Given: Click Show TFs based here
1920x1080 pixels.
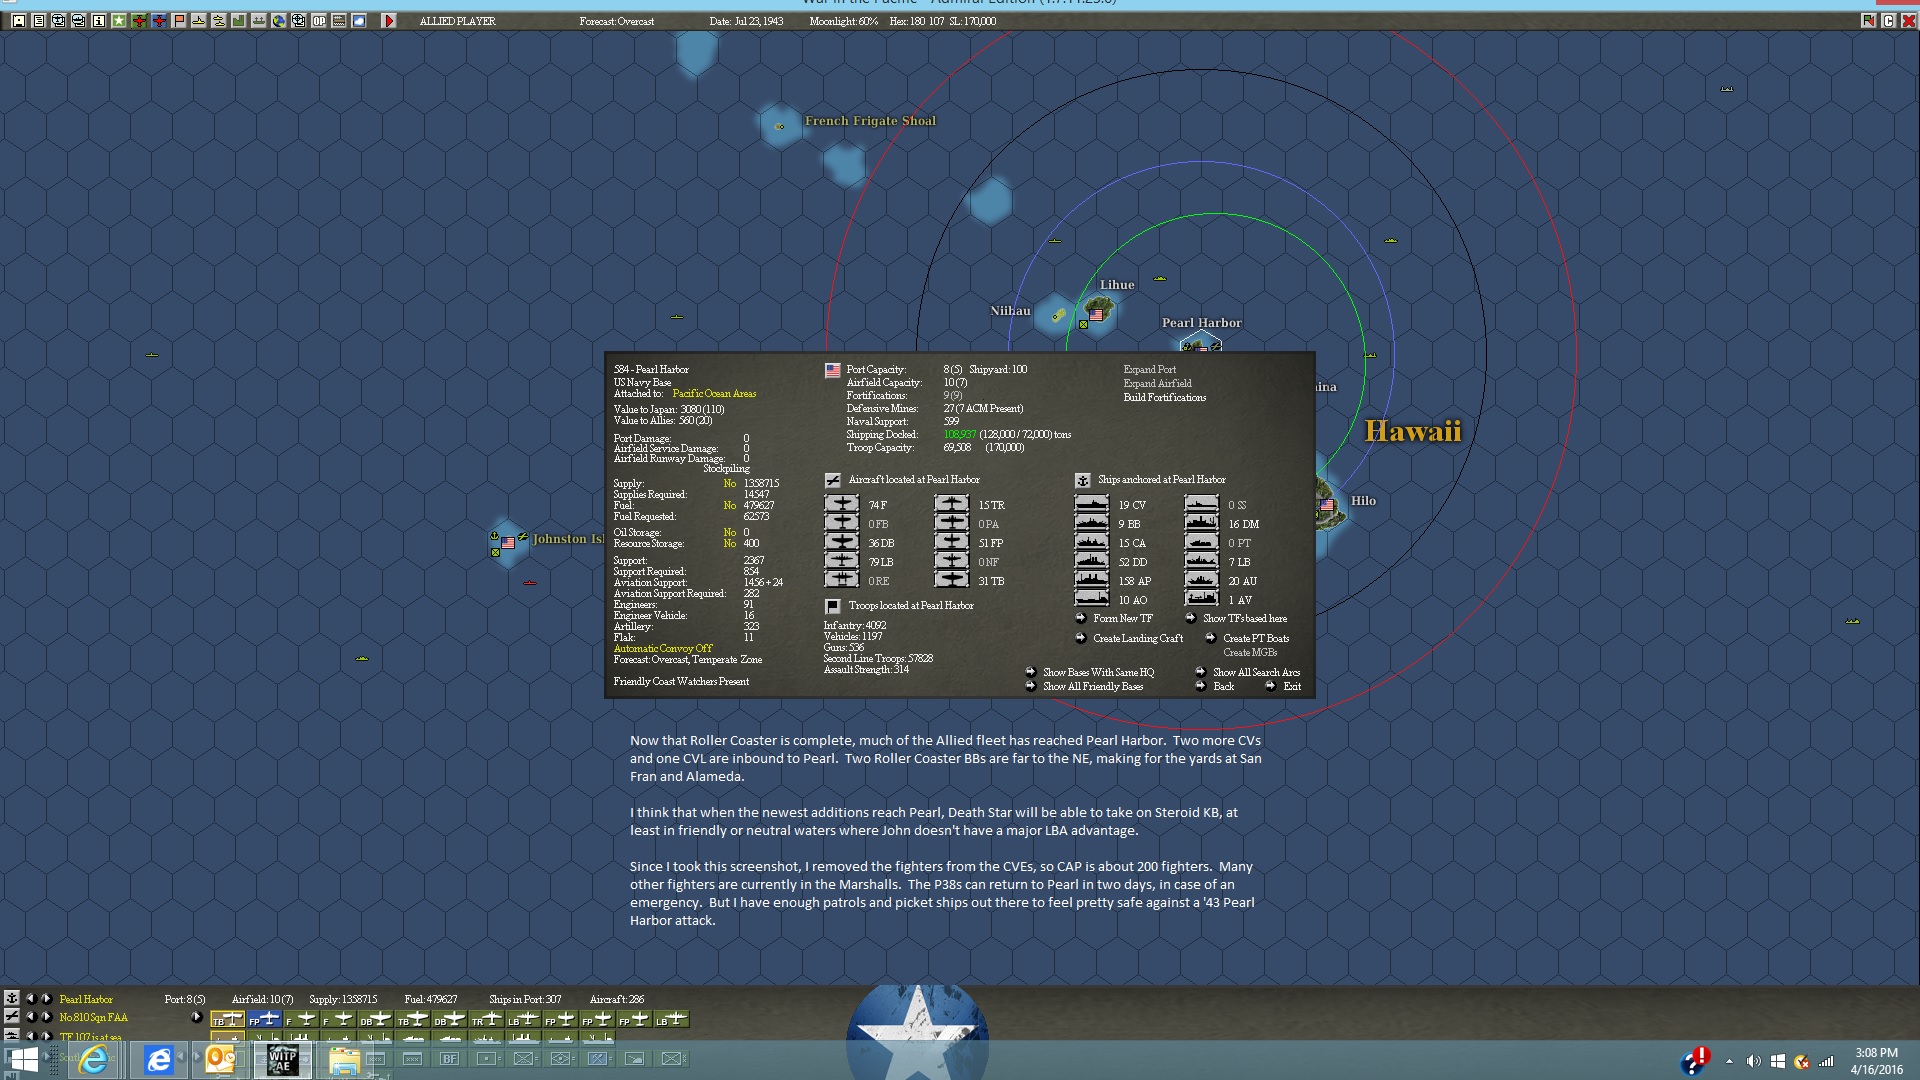Looking at the screenshot, I should coord(1245,618).
